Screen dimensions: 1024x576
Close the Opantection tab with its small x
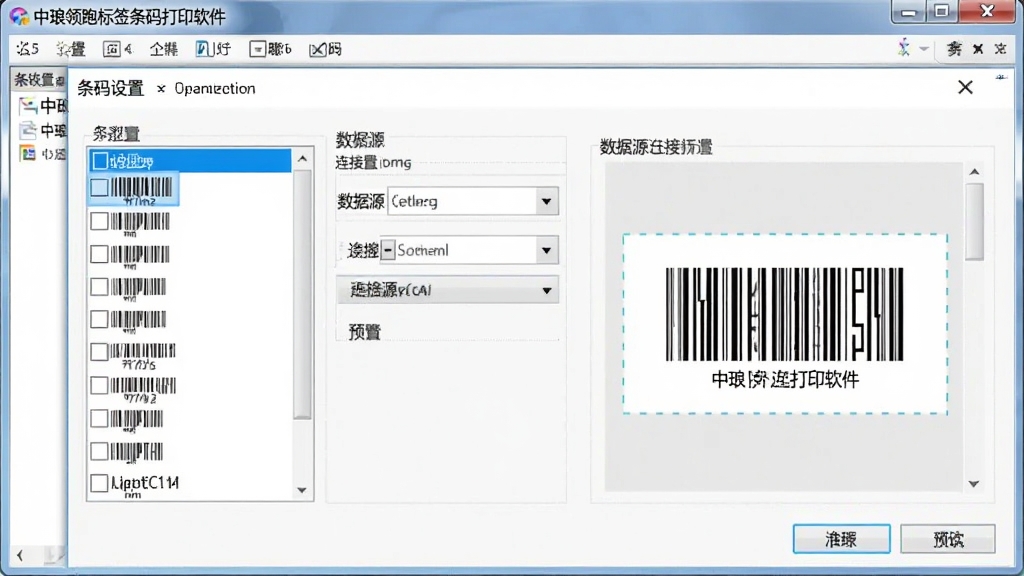pos(161,89)
